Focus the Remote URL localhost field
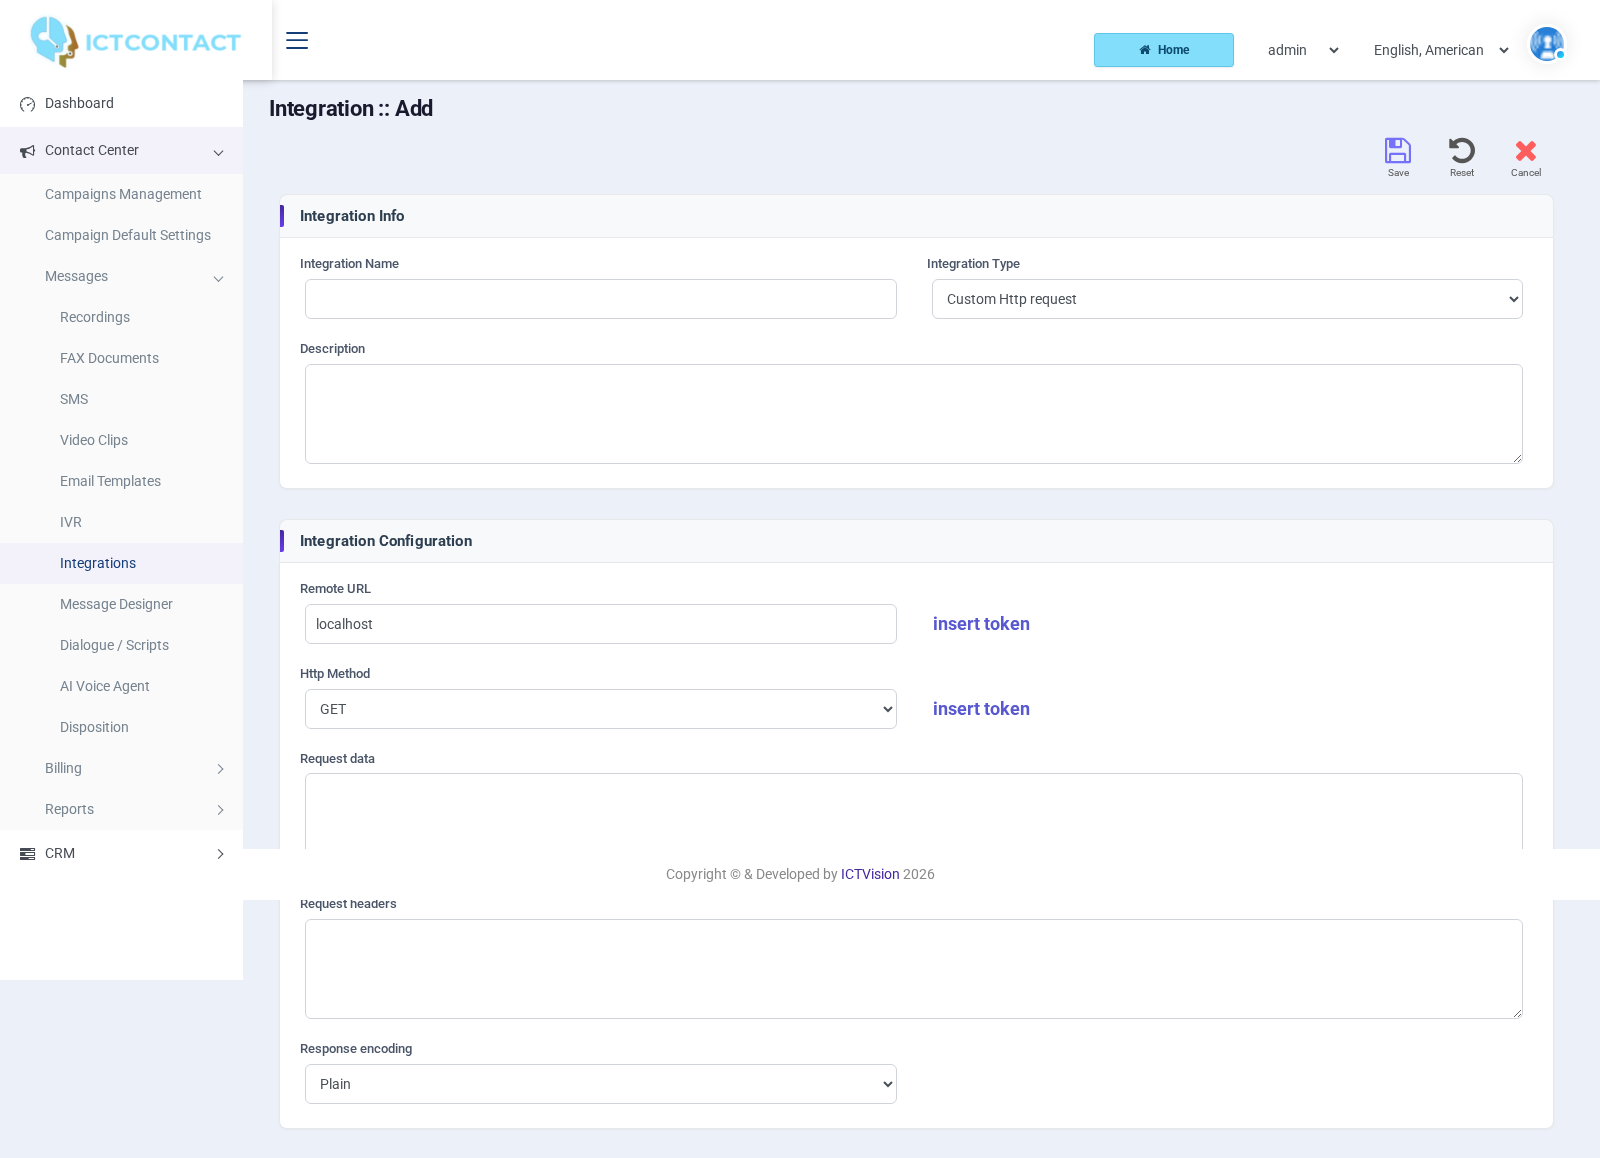Screen dimensions: 1600x1158 (x=601, y=624)
